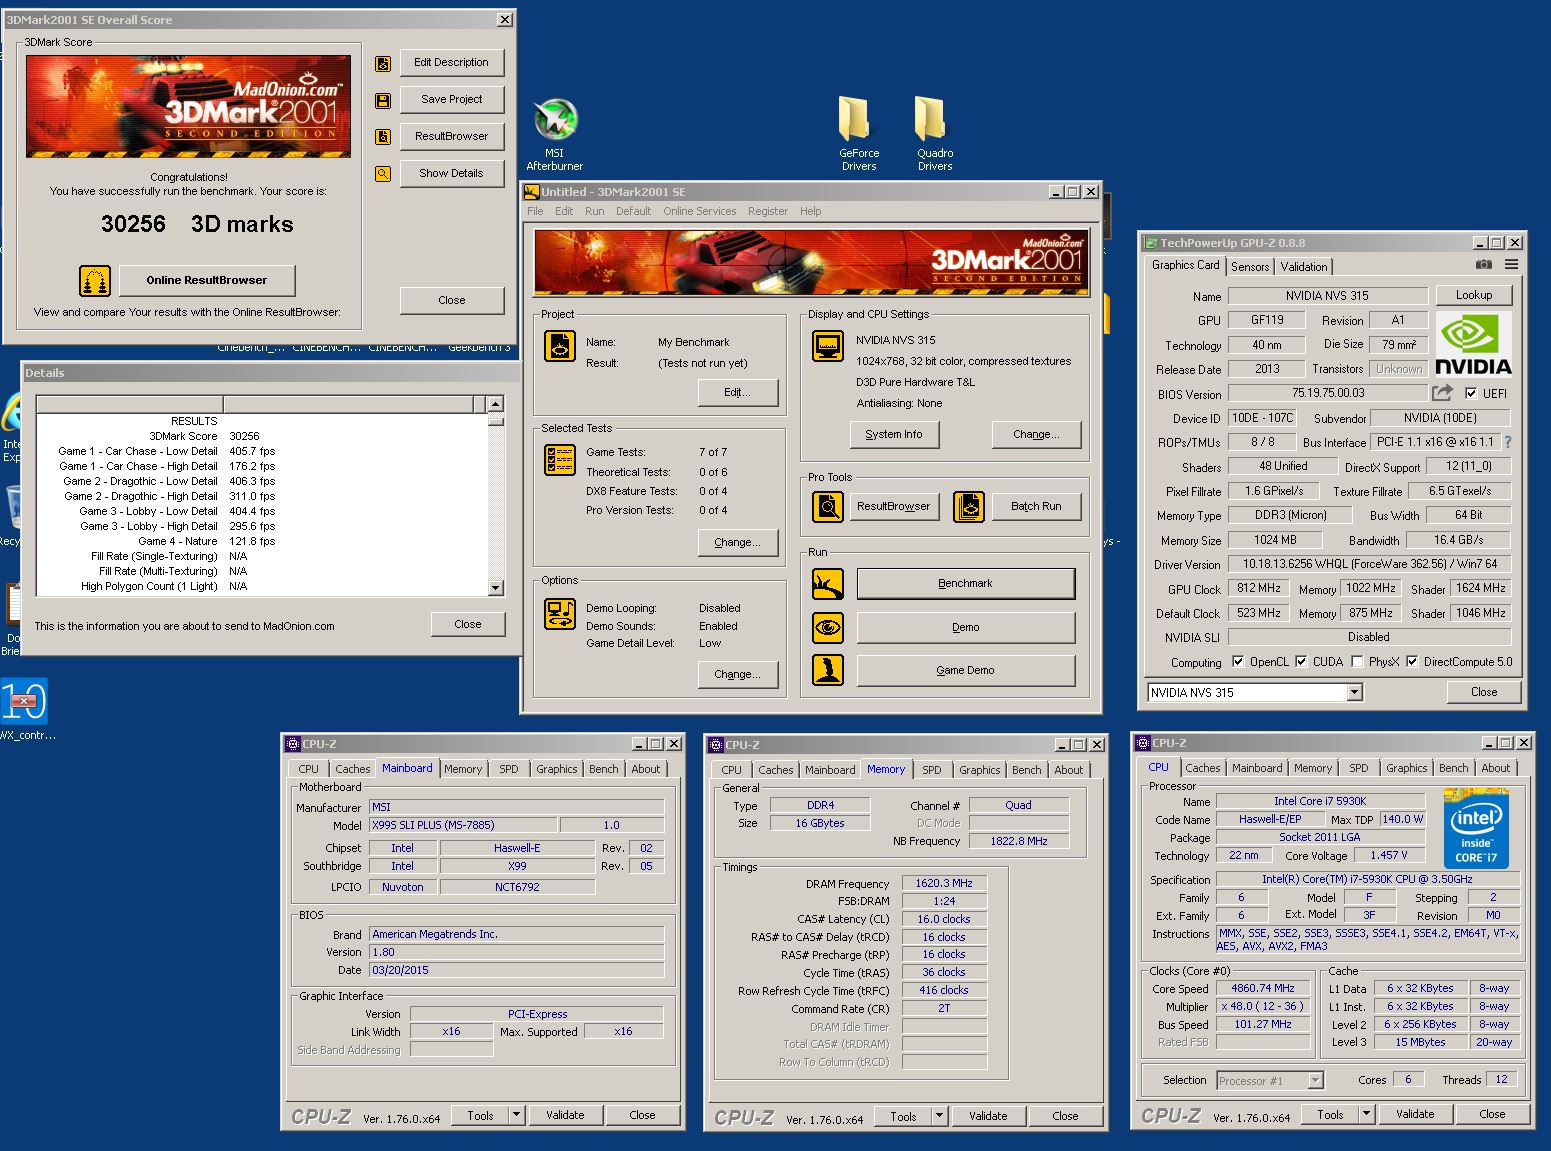Click the Details list scroll-down arrow
Image resolution: width=1551 pixels, height=1151 pixels.
point(496,588)
